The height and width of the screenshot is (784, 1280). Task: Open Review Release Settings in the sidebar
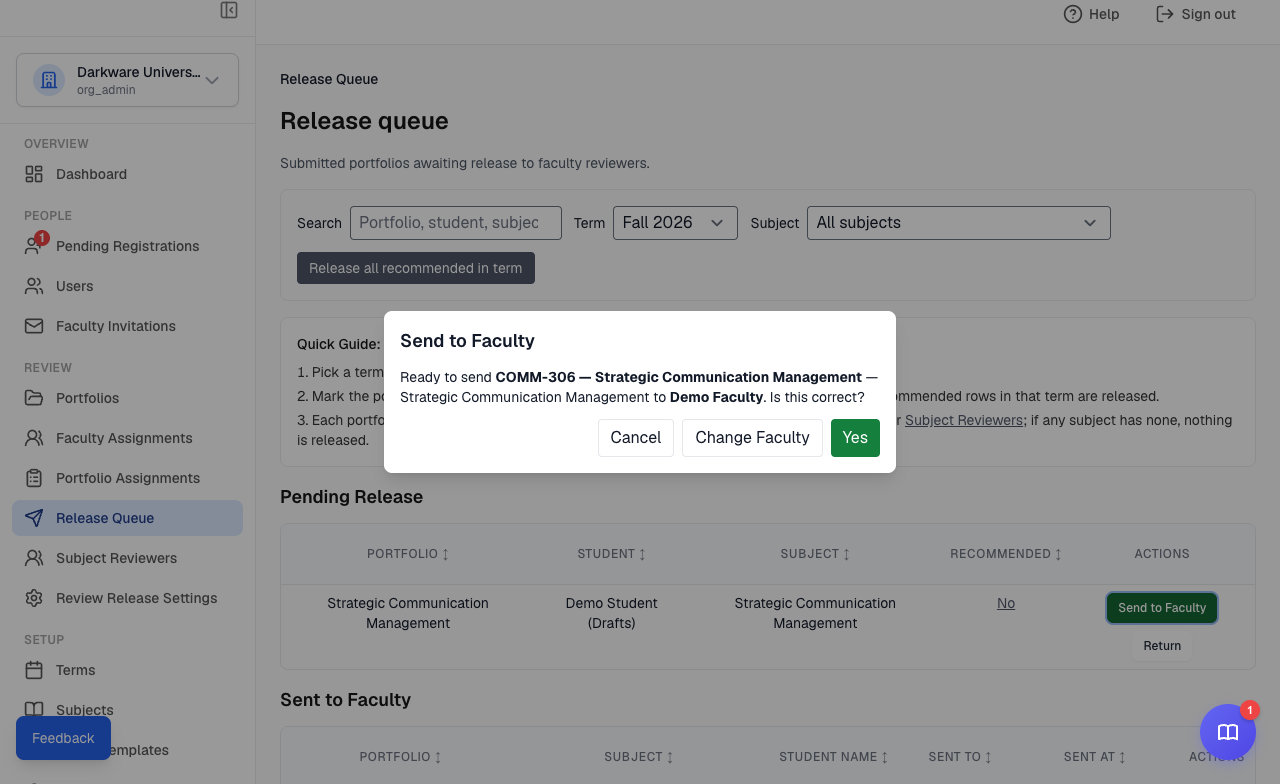(x=127, y=598)
